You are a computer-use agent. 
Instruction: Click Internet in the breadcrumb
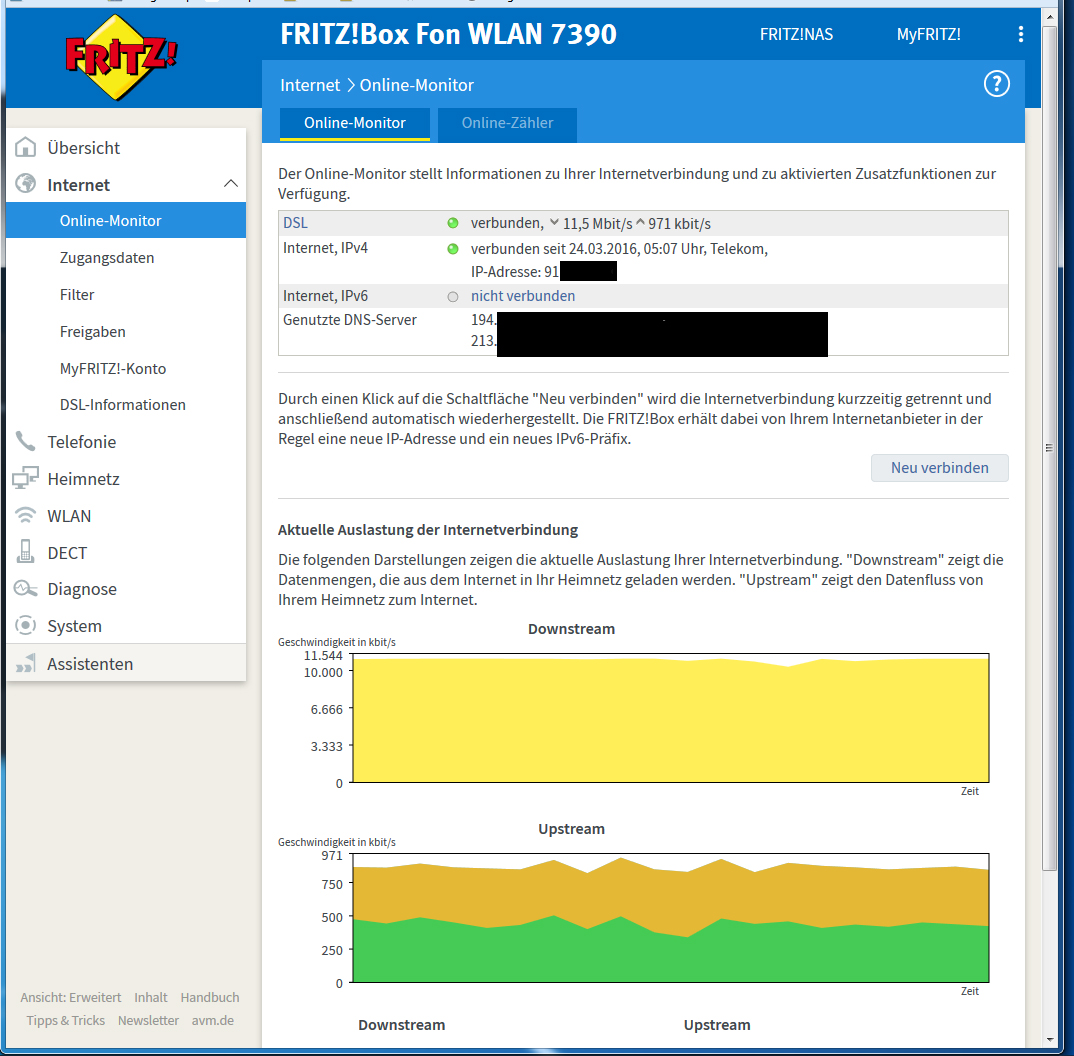[310, 85]
